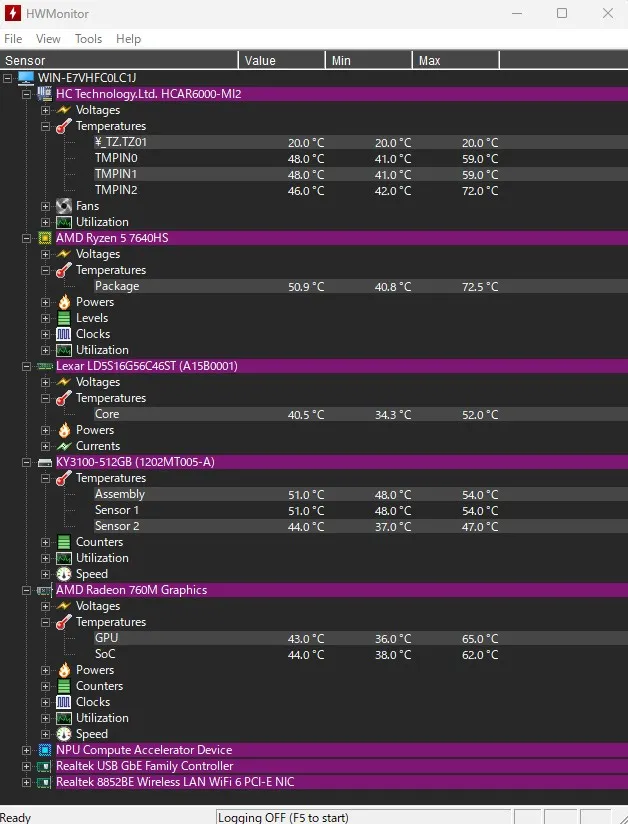Viewport: 628px width, 824px height.
Task: Collapse the AMD Ryzen 5 7640HS node
Action: tap(26, 238)
